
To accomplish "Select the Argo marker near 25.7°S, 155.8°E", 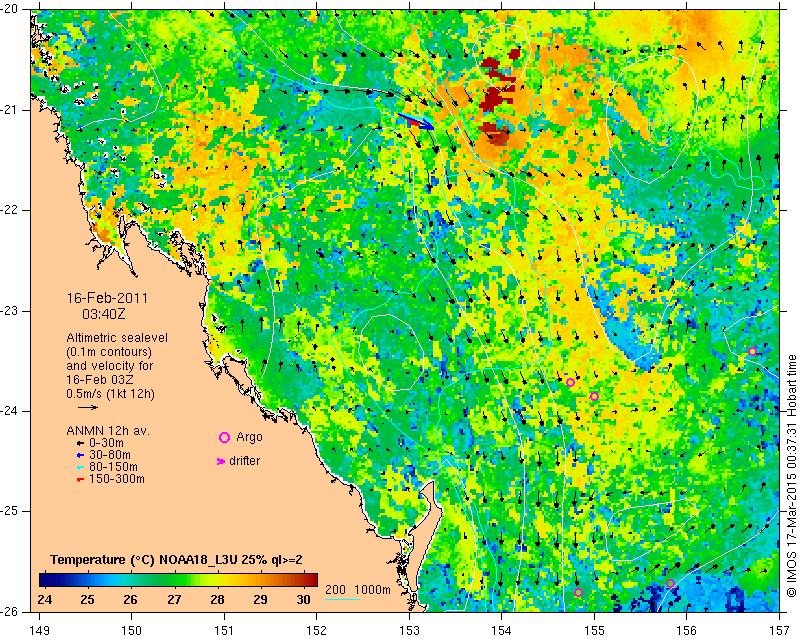I will (670, 583).
